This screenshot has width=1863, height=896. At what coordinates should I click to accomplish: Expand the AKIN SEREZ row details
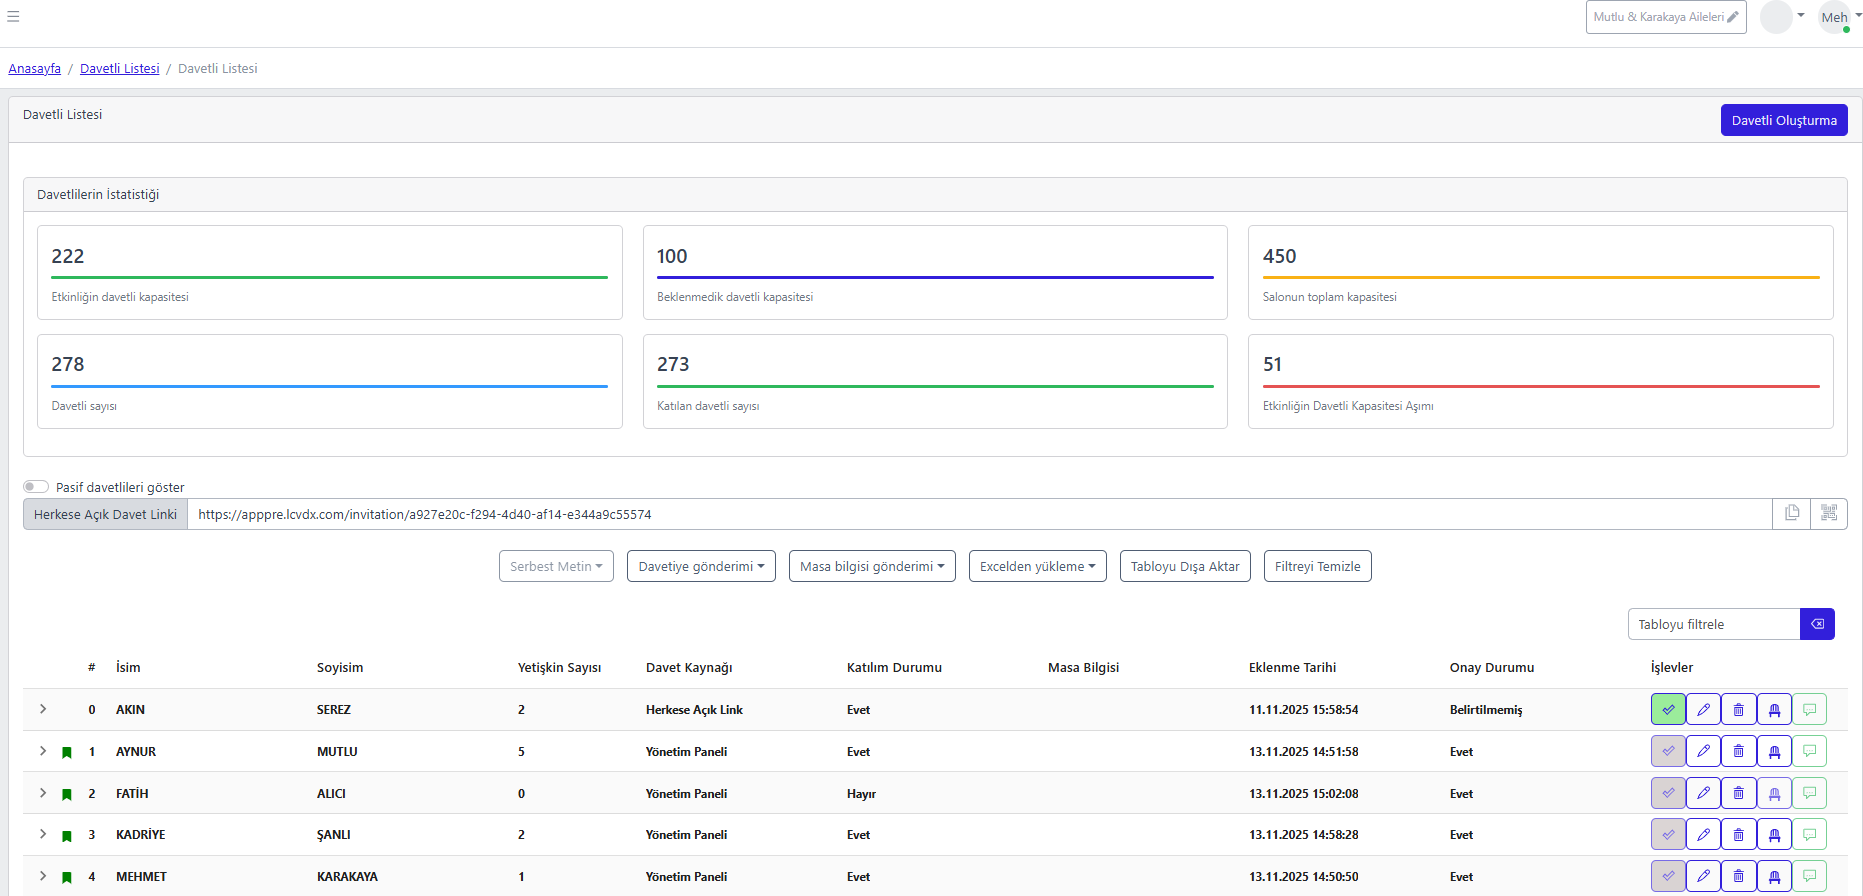[43, 709]
